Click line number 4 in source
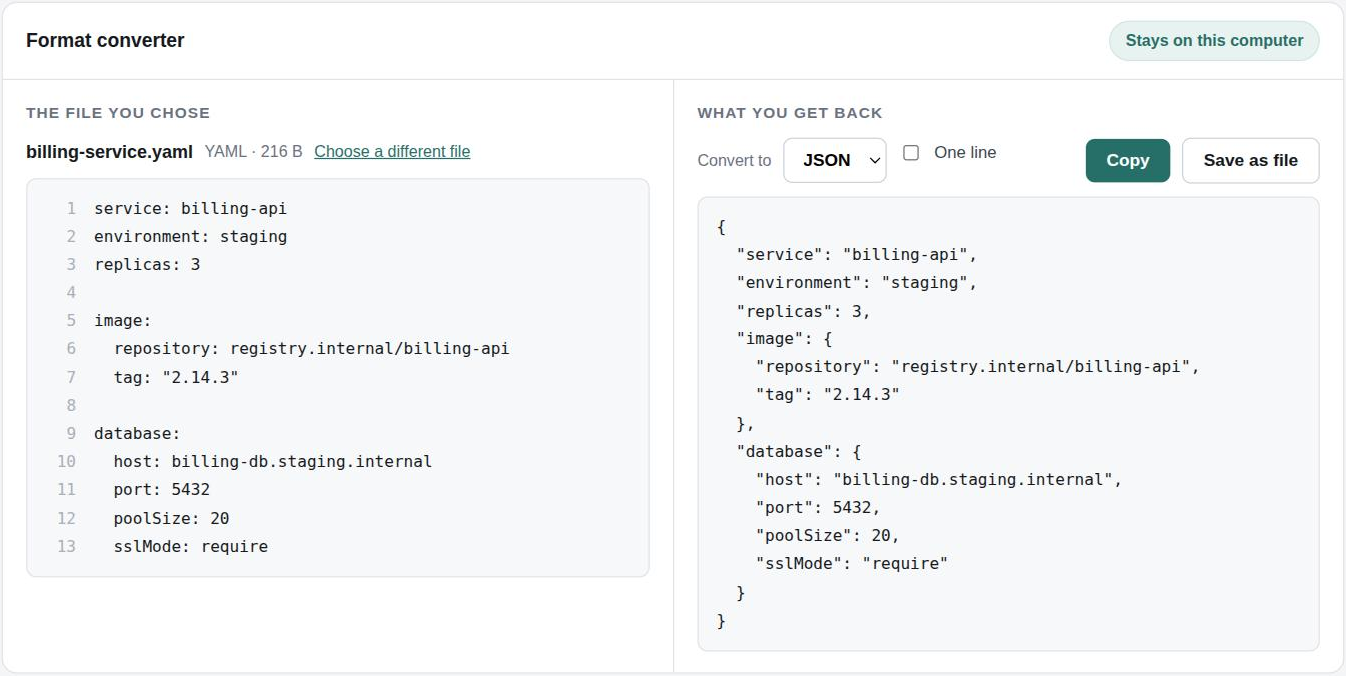Image resolution: width=1346 pixels, height=676 pixels. tap(71, 293)
